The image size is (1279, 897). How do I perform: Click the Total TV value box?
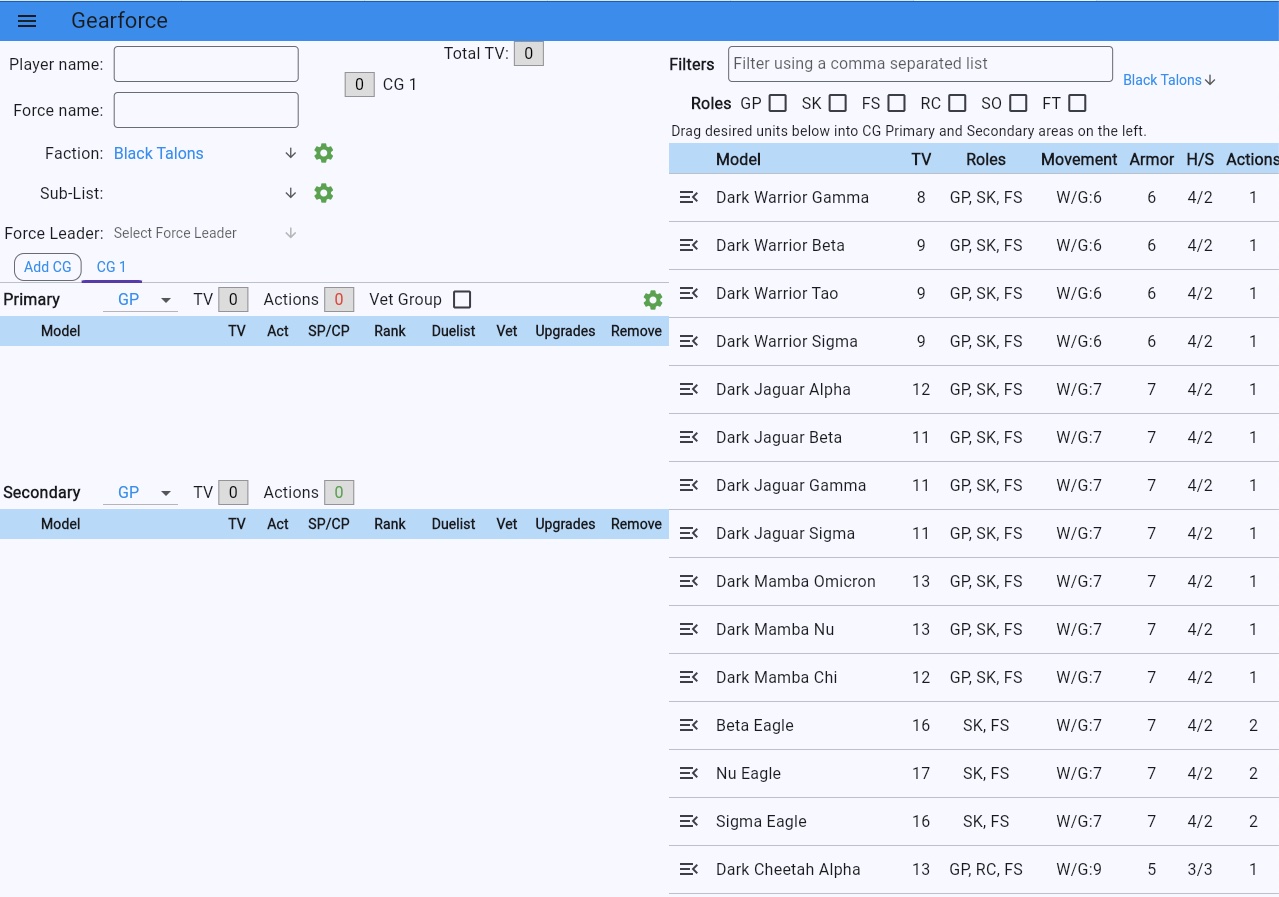pos(529,53)
